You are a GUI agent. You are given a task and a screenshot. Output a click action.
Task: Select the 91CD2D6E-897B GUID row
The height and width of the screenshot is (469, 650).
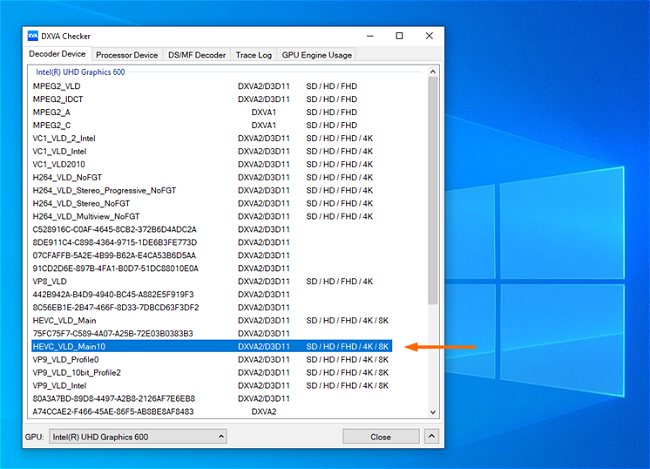(211, 268)
